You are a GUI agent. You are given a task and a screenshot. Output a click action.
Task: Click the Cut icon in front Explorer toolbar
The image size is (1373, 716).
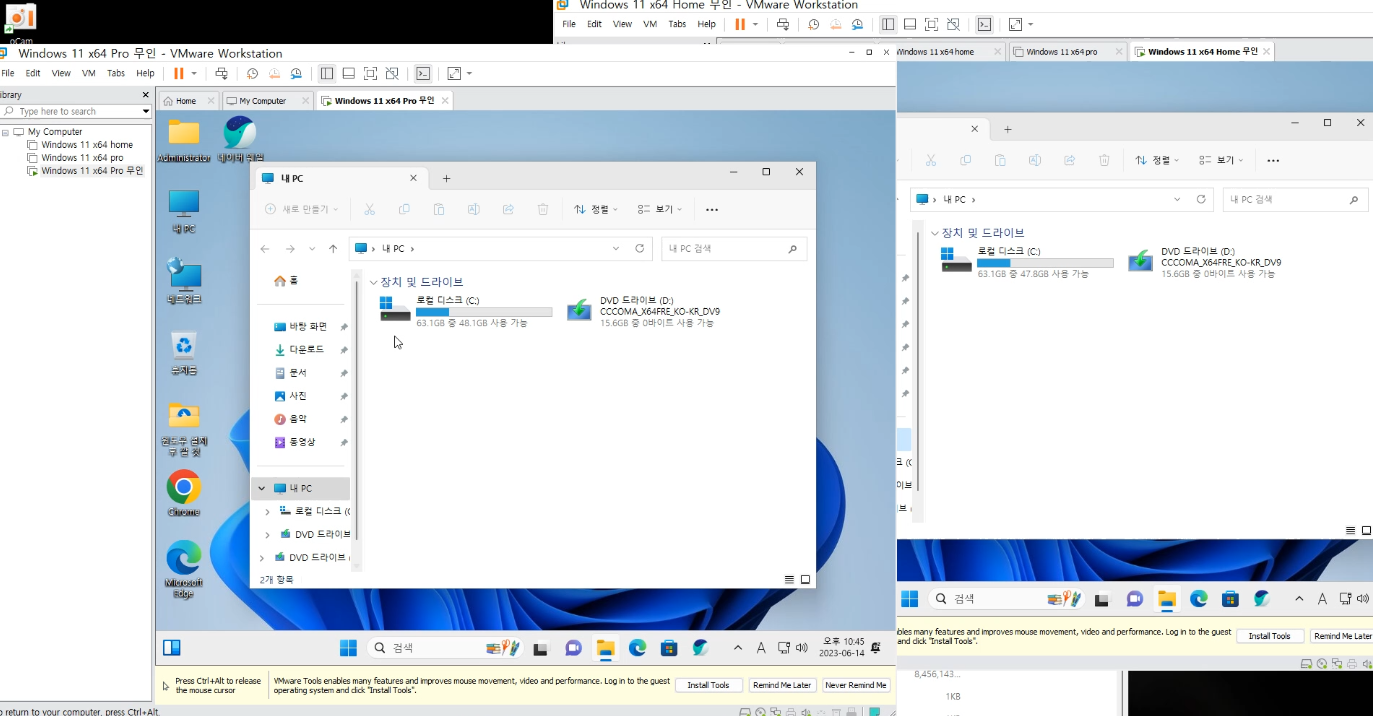pyautogui.click(x=369, y=209)
